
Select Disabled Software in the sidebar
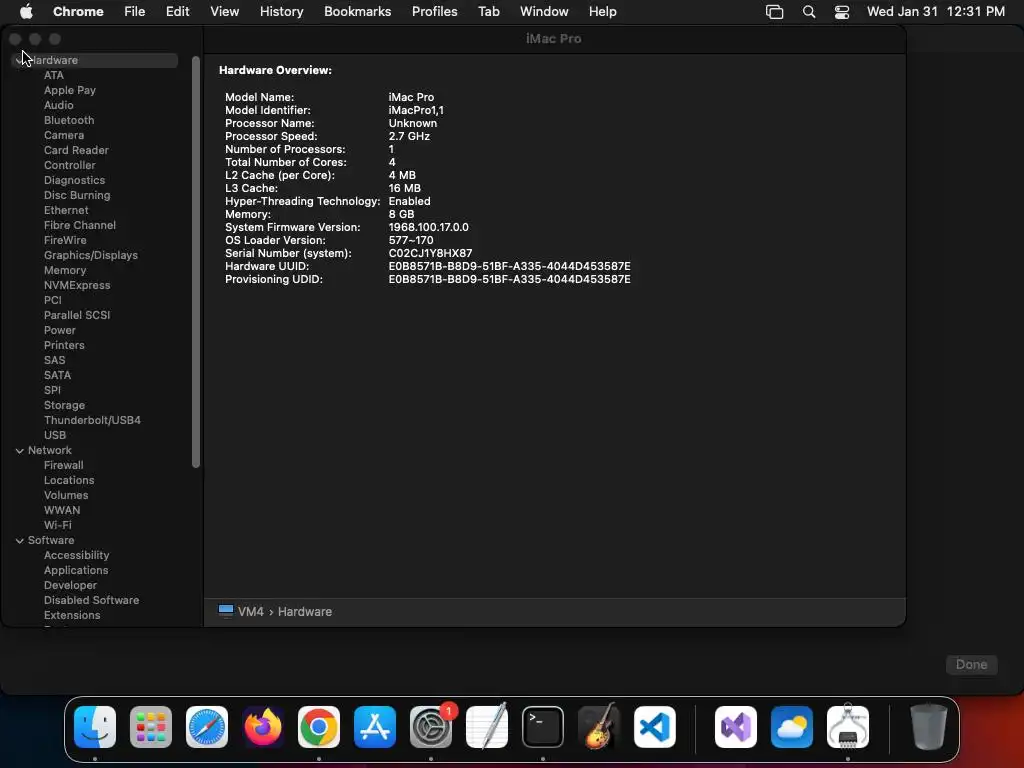[91, 601]
